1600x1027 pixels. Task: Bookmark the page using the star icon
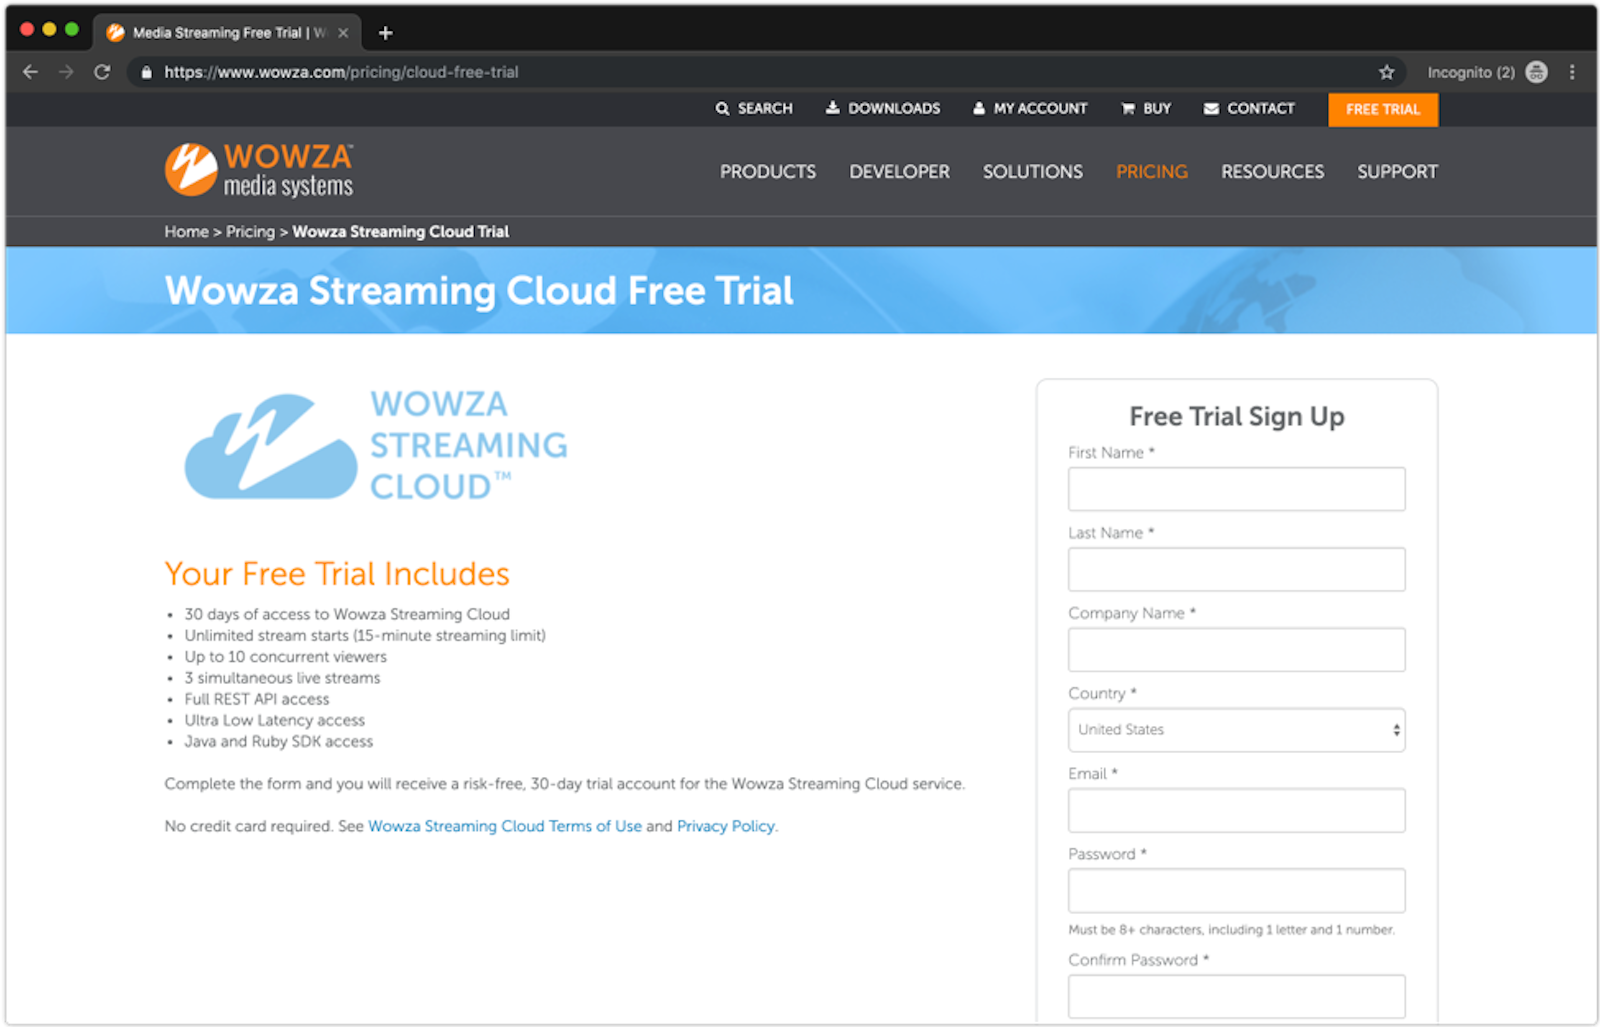pyautogui.click(x=1386, y=72)
